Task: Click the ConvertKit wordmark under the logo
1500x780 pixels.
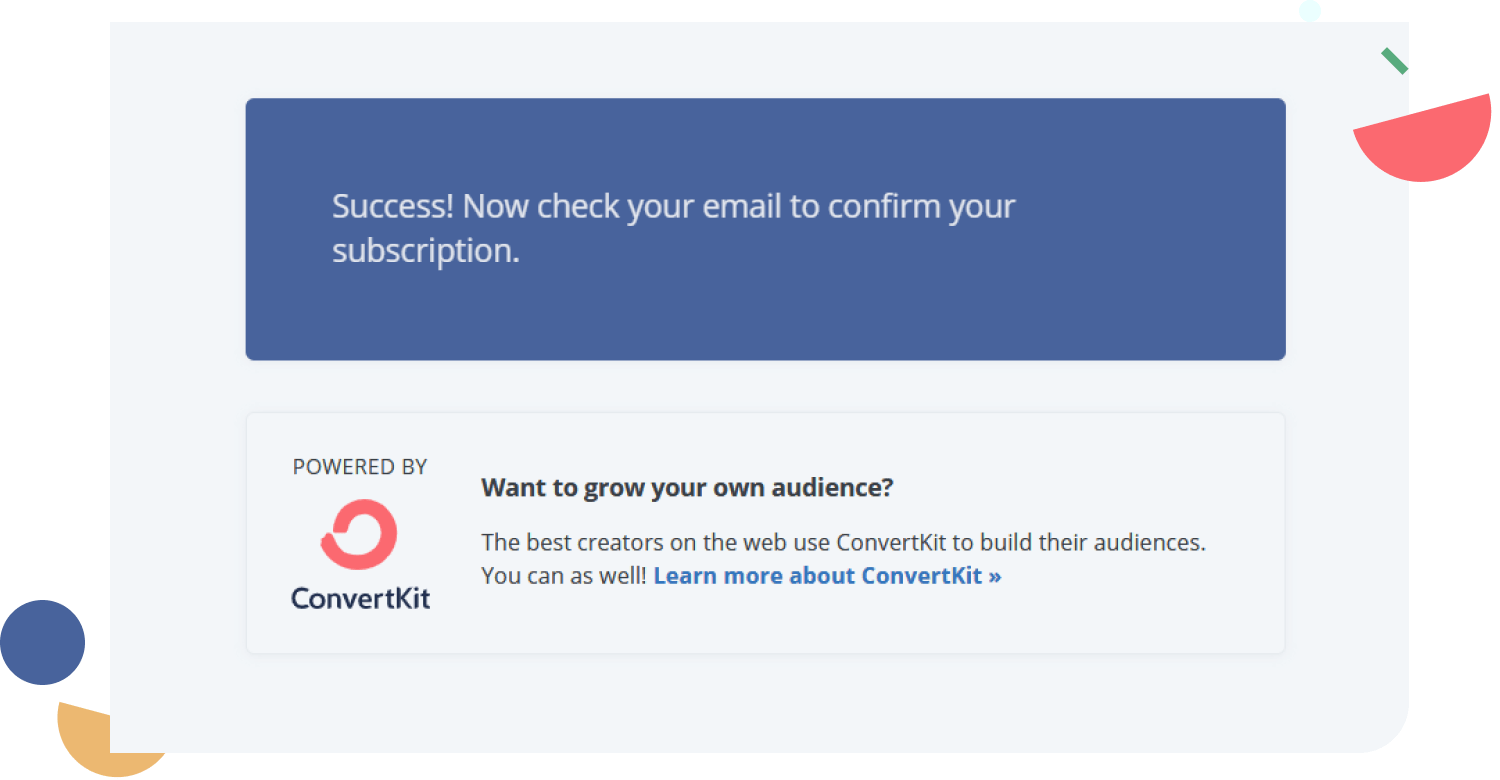Action: pos(360,598)
